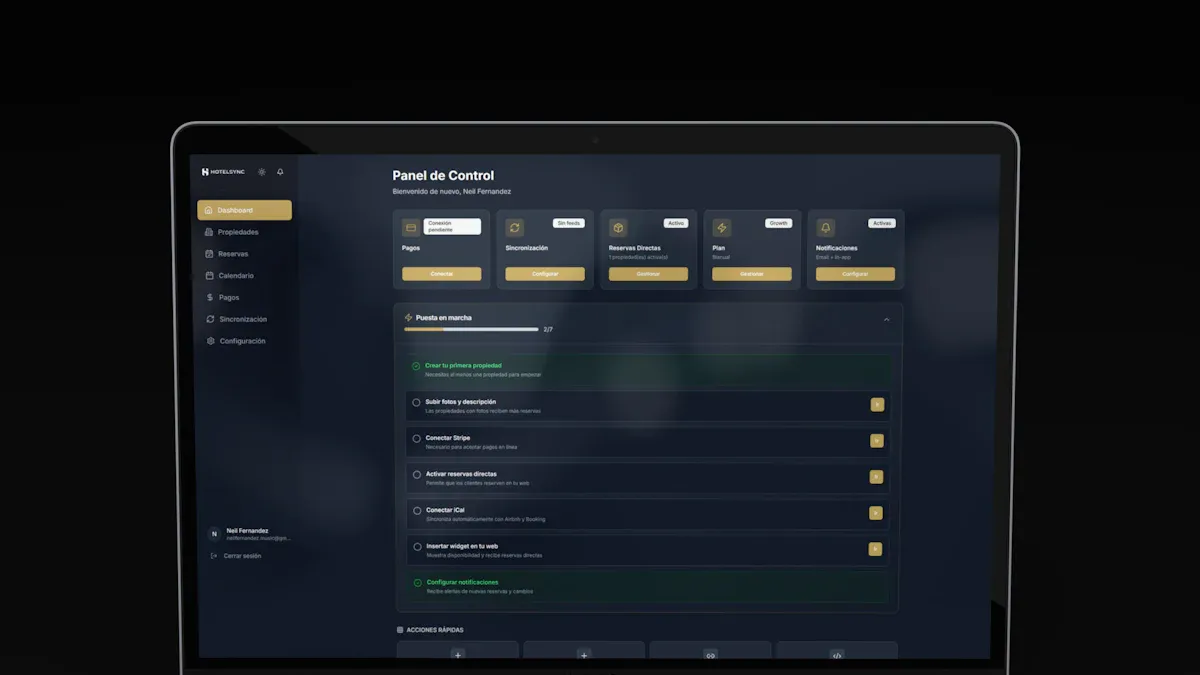The width and height of the screenshot is (1200, 675).
Task: Click the code embed quick action icon
Action: click(x=837, y=655)
